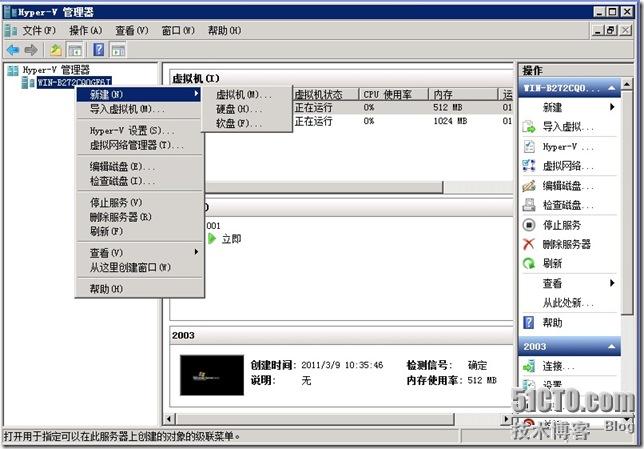This screenshot has height=449, width=644.
Task: Choose 虚拟网络管理器(T)... from context menu
Action: [x=140, y=145]
